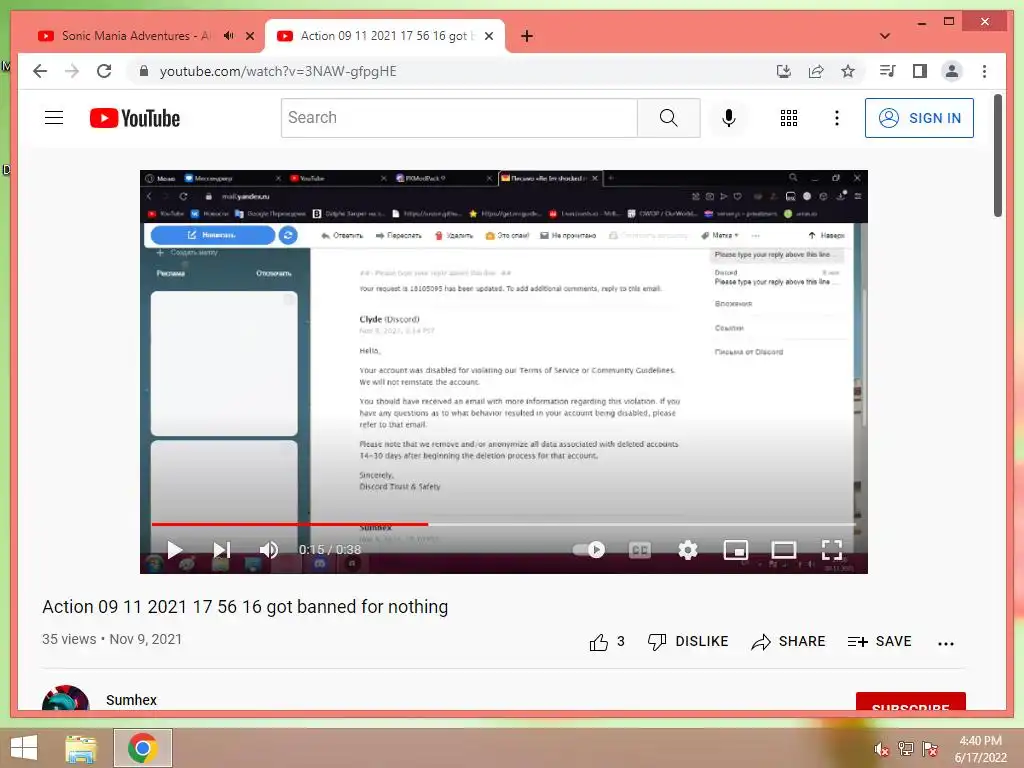The width and height of the screenshot is (1024, 768).
Task: Toggle the autoplay switch
Action: pyautogui.click(x=588, y=549)
